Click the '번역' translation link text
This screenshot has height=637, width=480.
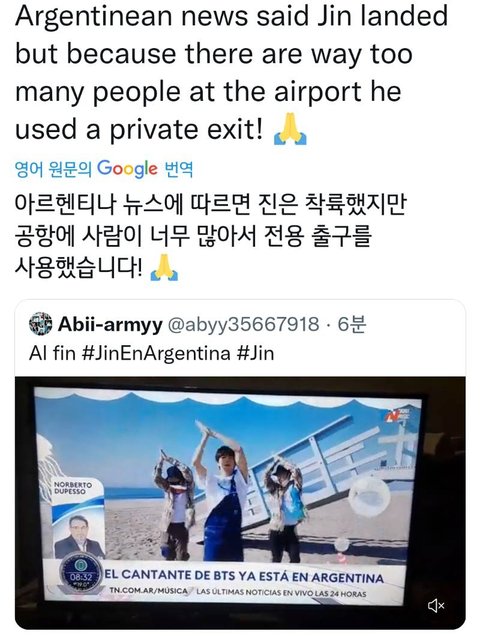[x=178, y=169]
